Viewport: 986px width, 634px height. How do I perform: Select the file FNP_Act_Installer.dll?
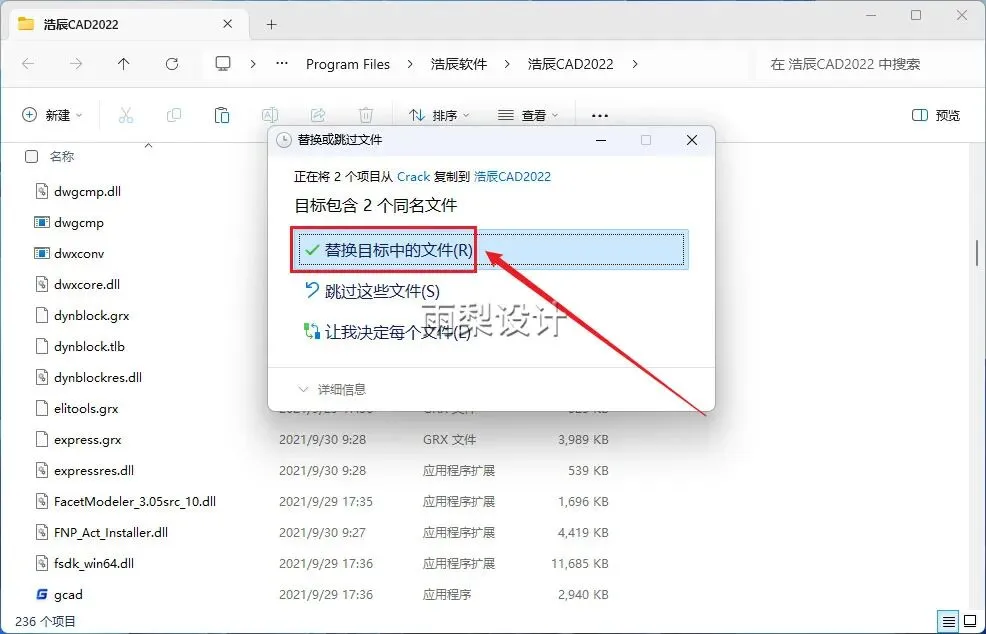click(111, 532)
